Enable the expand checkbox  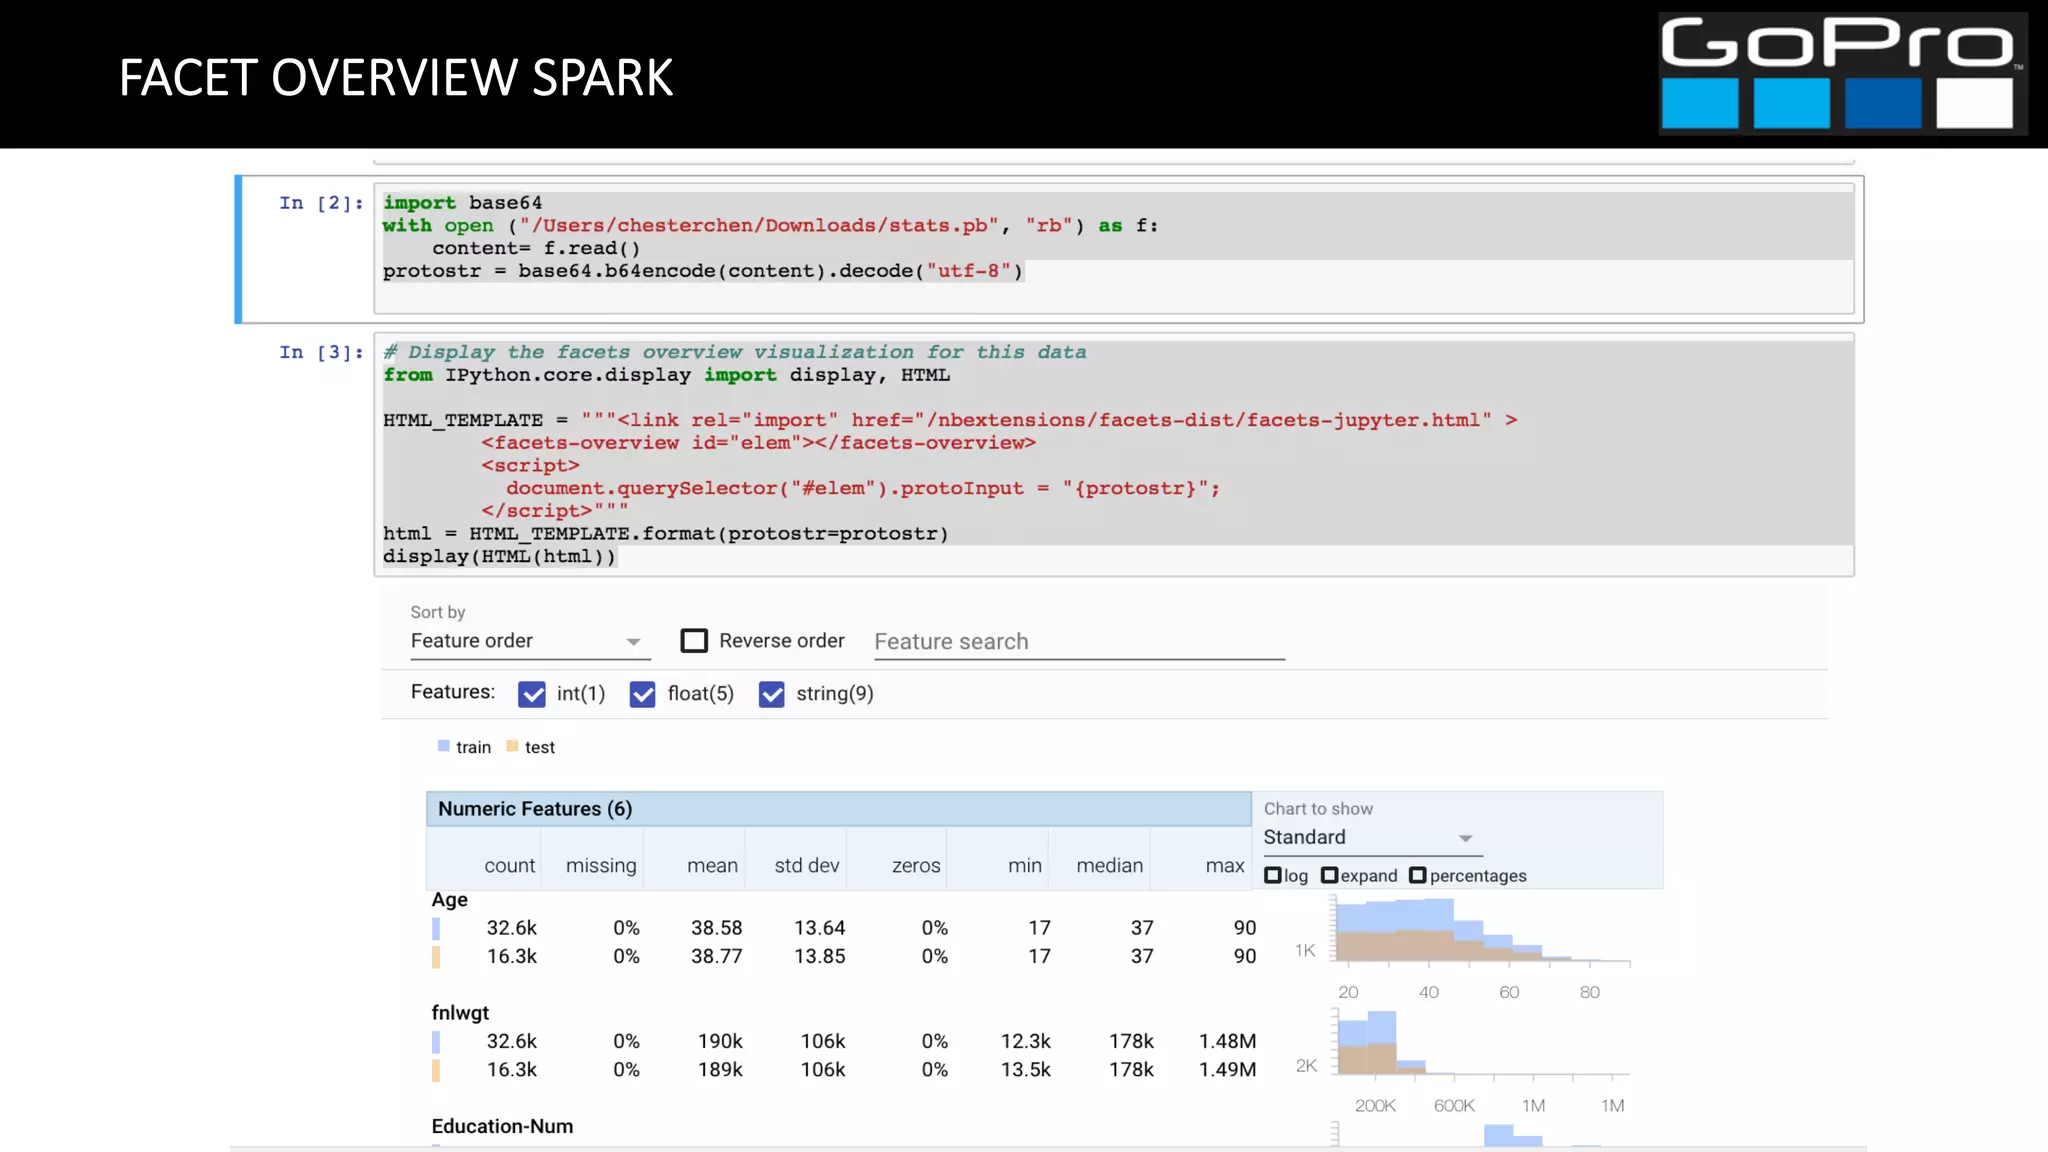[x=1329, y=875]
